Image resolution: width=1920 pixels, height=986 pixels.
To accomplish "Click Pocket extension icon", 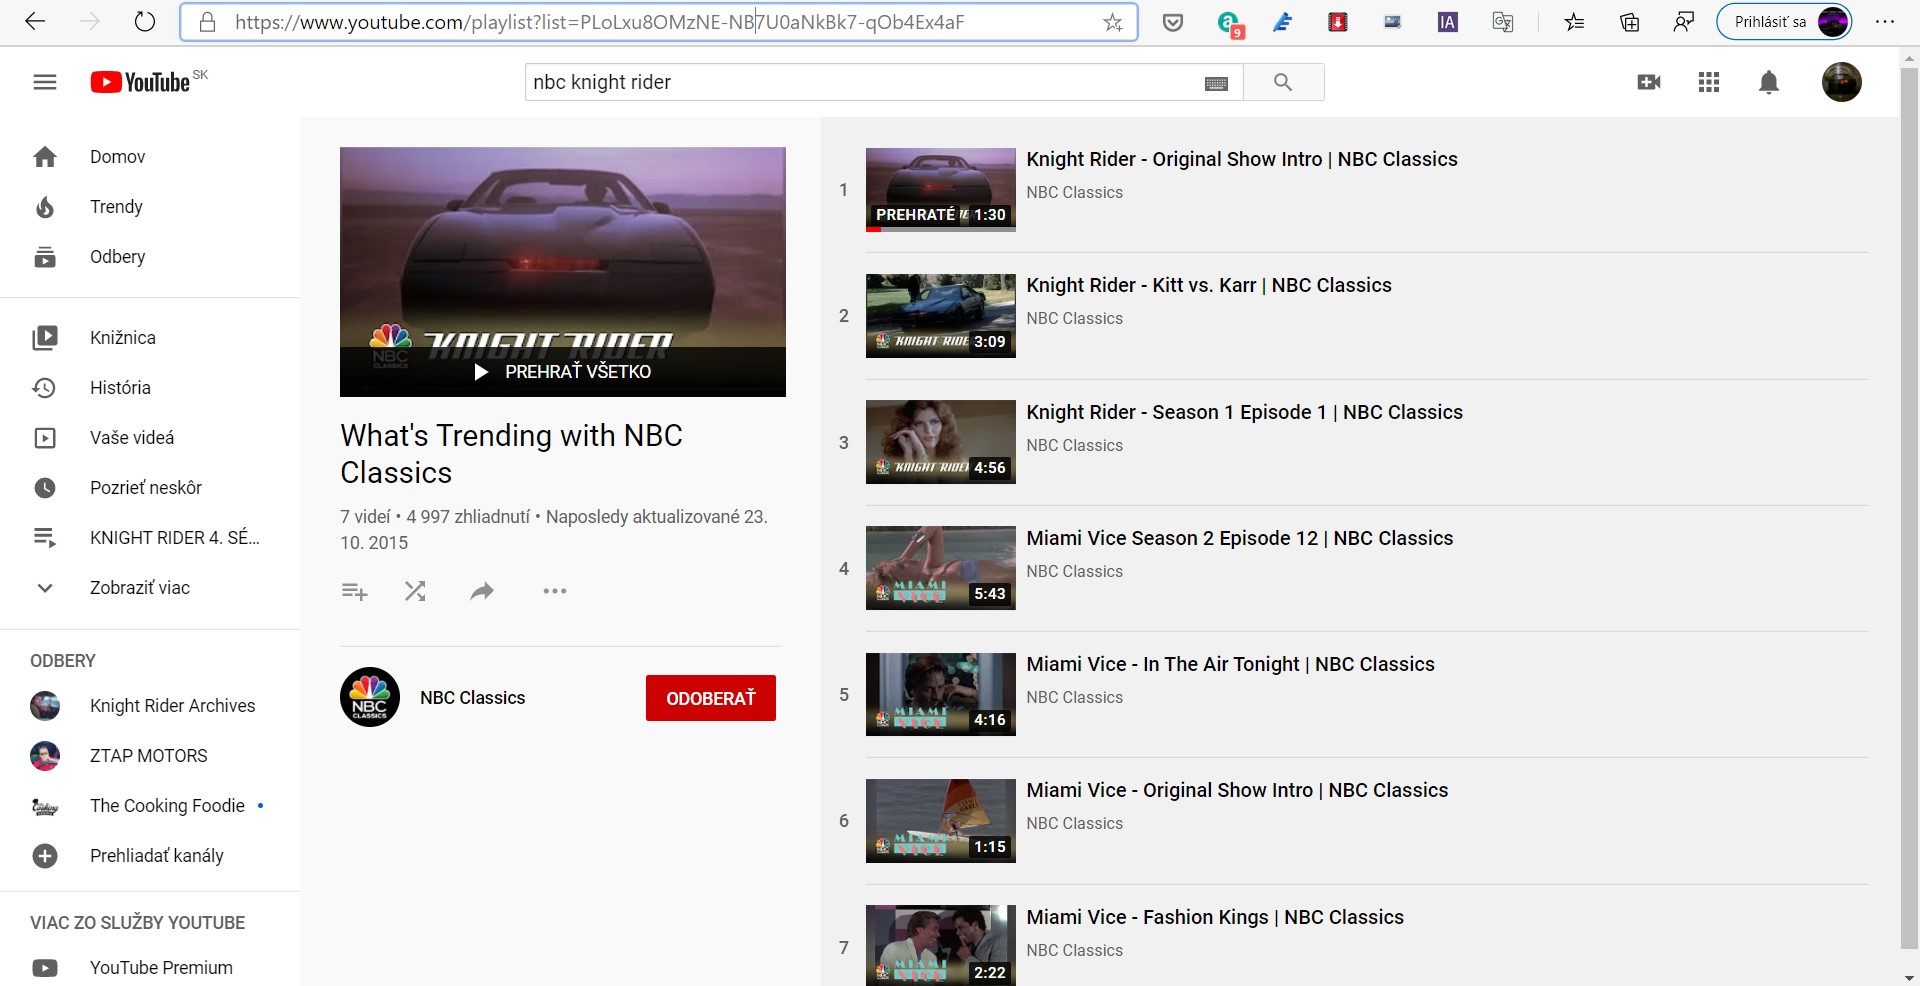I will tap(1173, 22).
